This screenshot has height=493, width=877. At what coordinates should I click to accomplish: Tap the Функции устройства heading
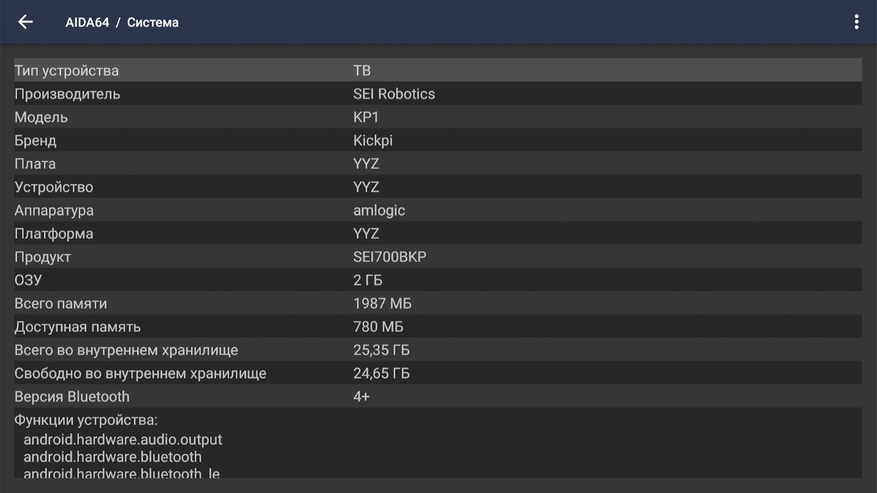[x=86, y=420]
